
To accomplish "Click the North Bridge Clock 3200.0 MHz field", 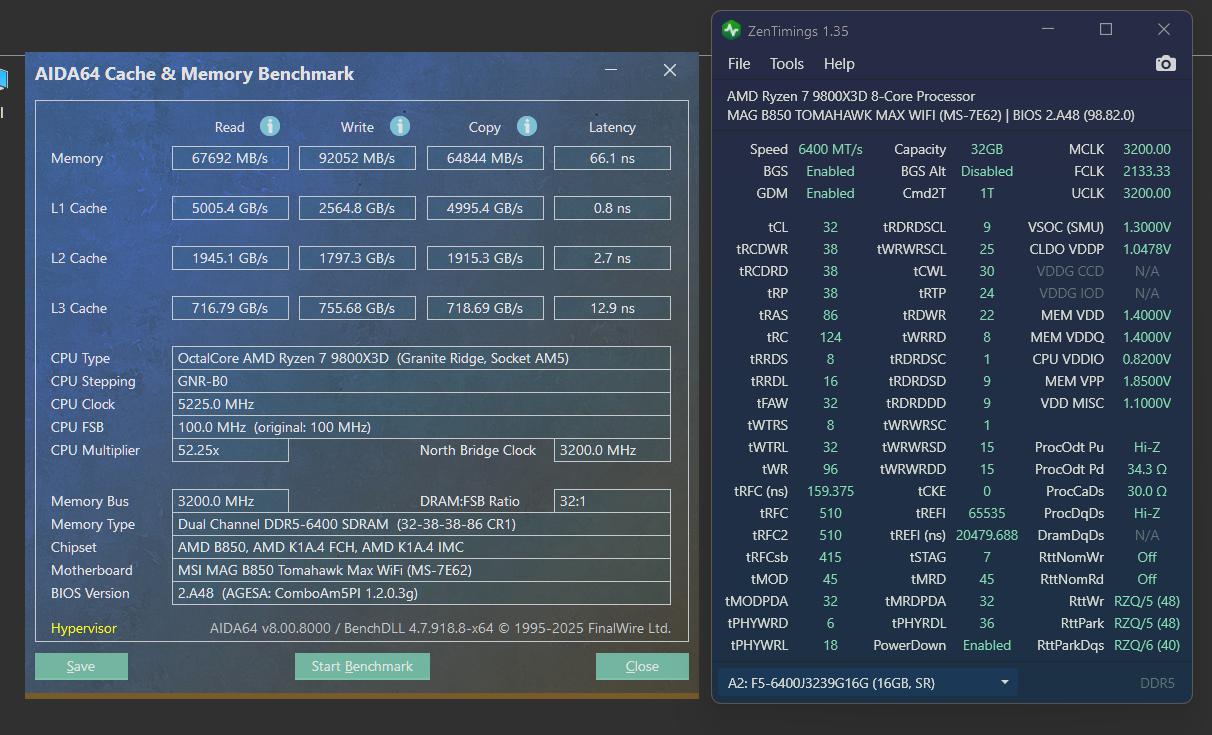I will (x=612, y=450).
